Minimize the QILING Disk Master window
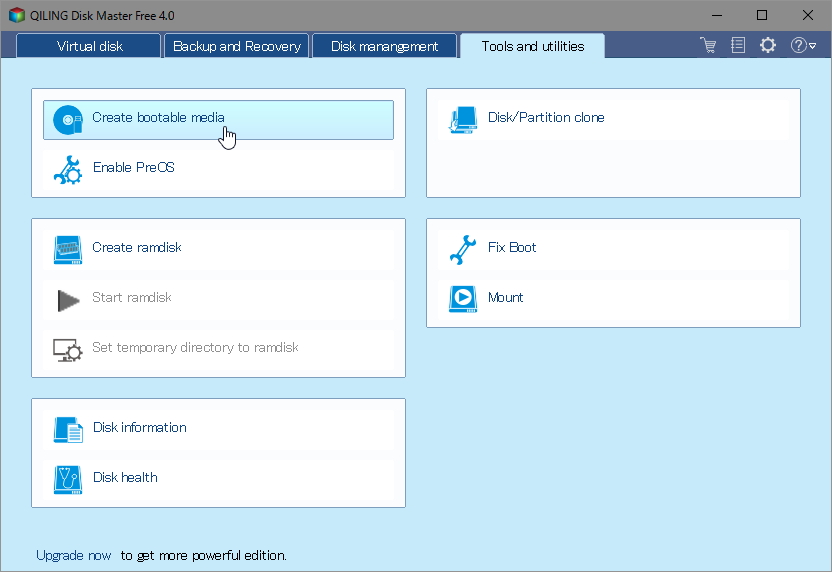This screenshot has width=832, height=572. point(717,15)
